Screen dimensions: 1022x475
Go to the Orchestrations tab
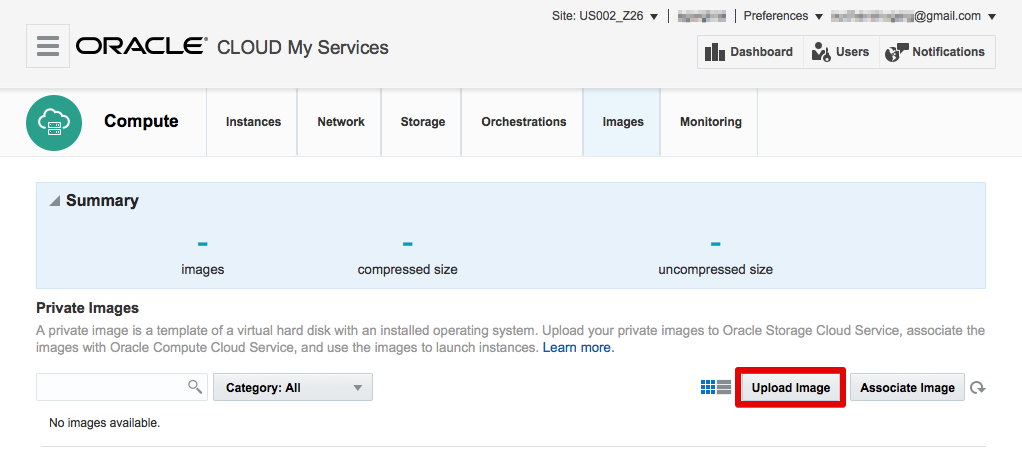523,122
